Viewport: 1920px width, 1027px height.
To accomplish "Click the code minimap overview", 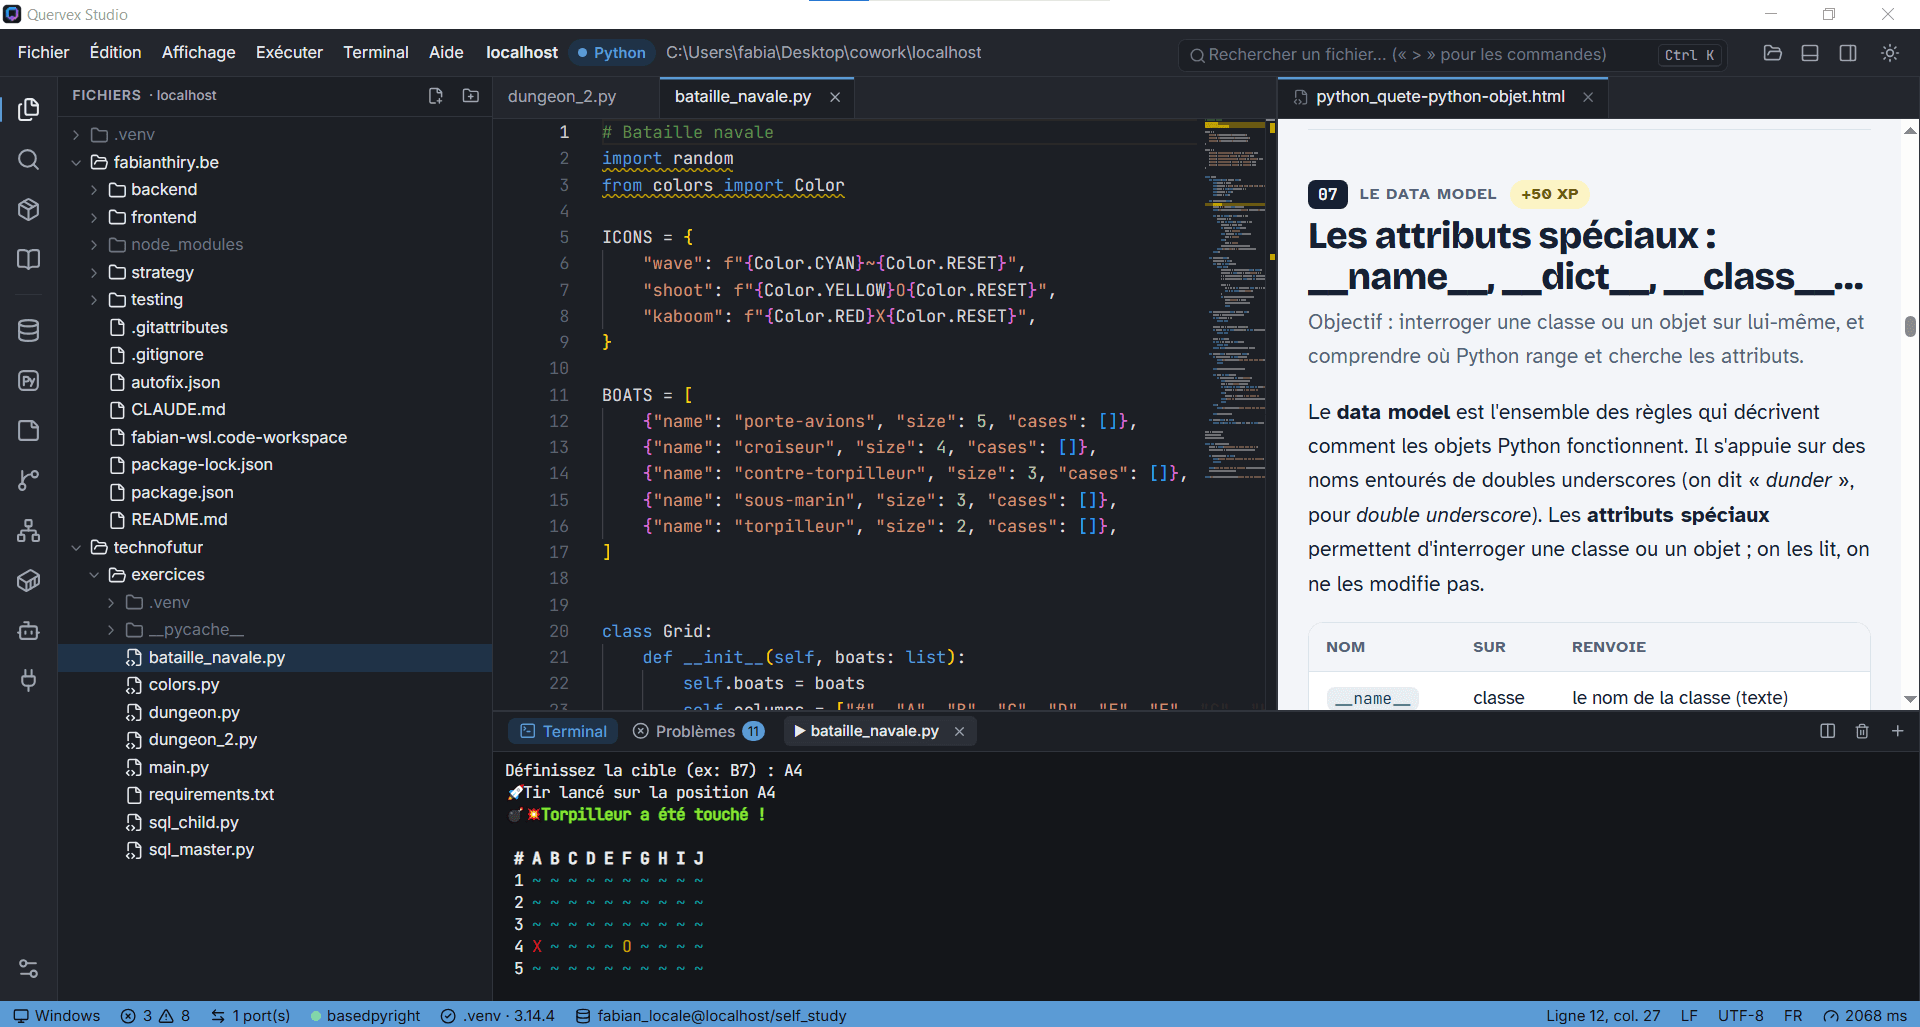I will (1236, 300).
